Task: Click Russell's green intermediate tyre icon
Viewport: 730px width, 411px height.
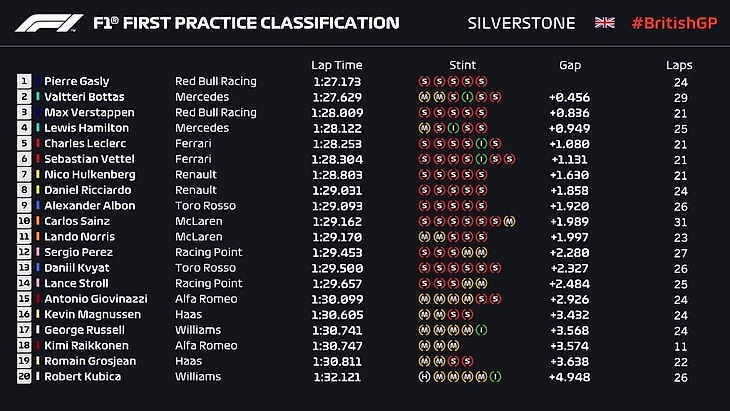Action: pyautogui.click(x=481, y=330)
